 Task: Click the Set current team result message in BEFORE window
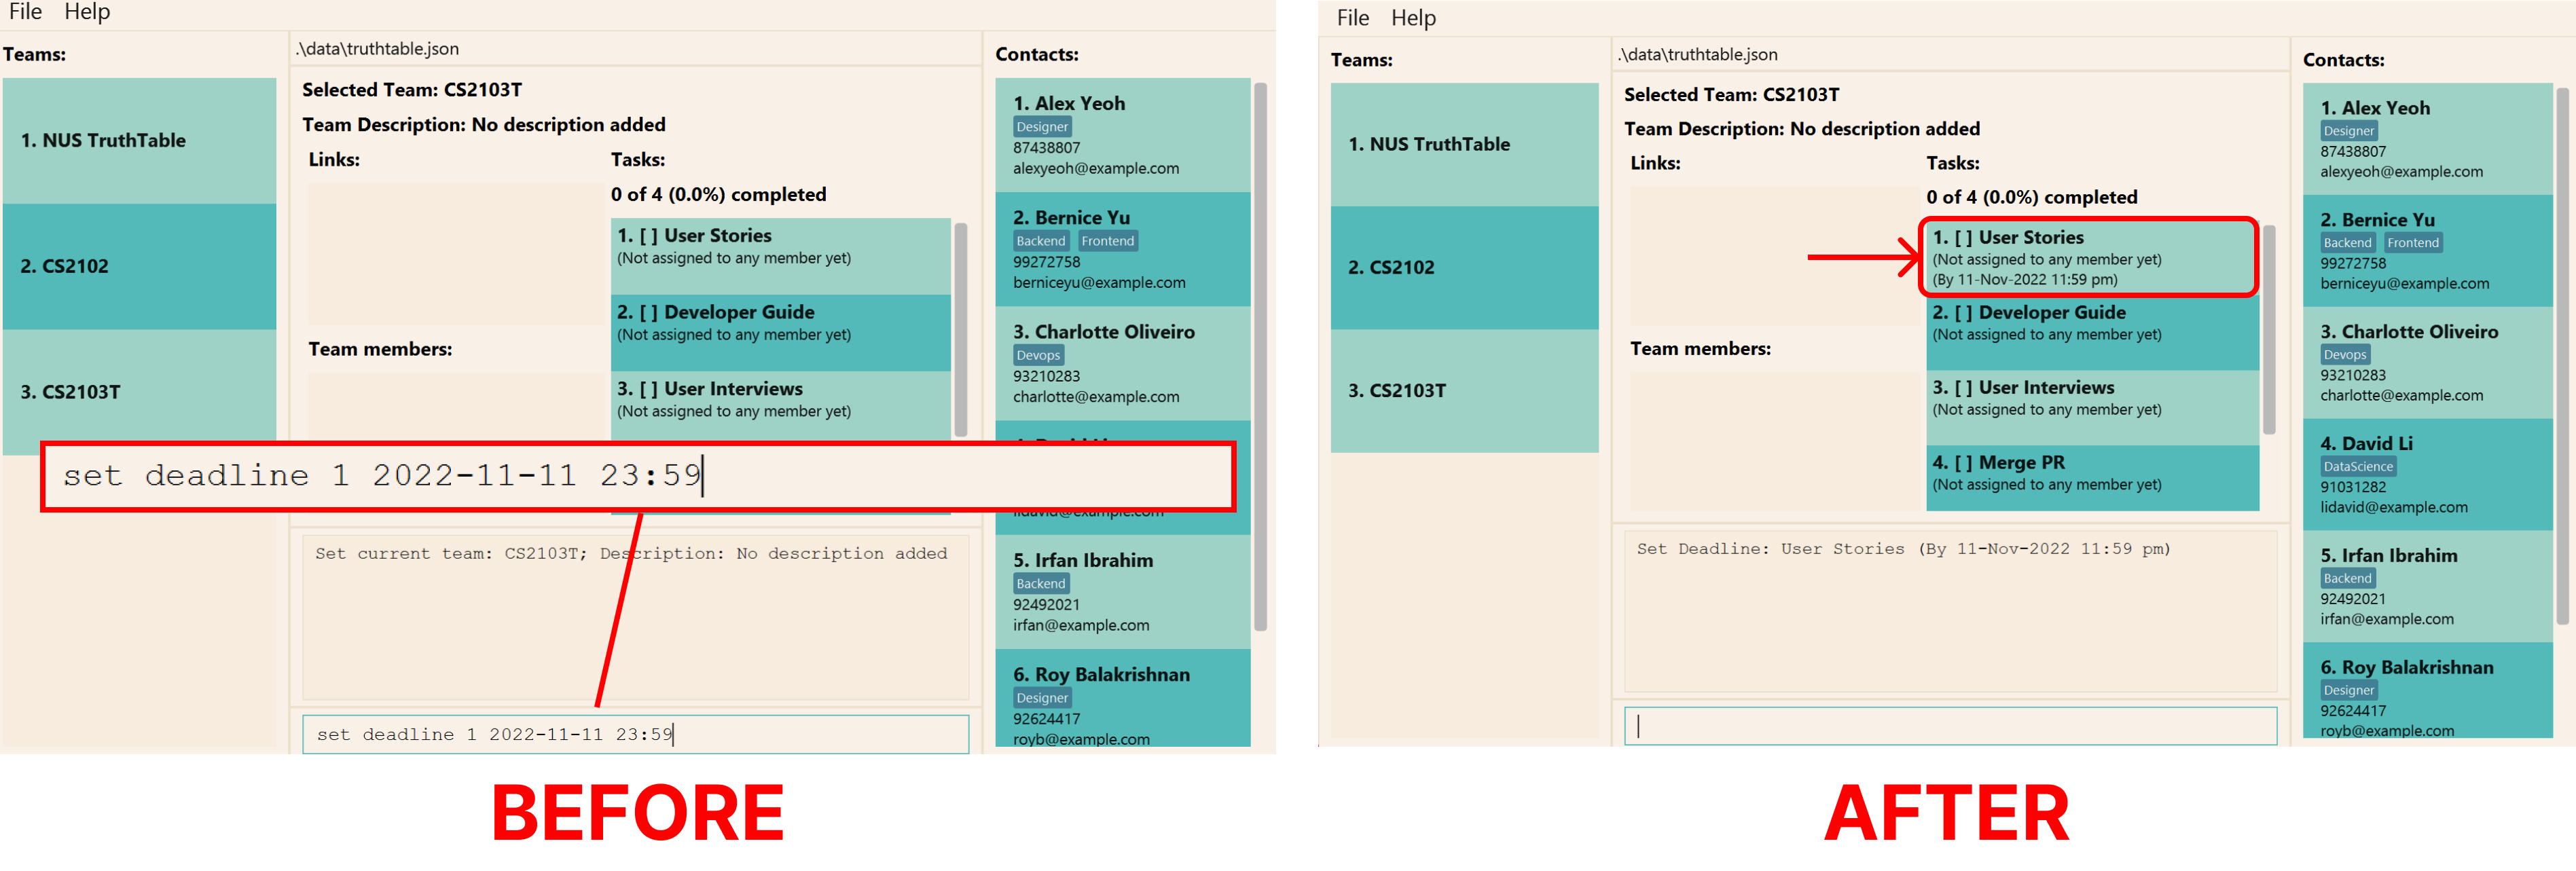[631, 554]
